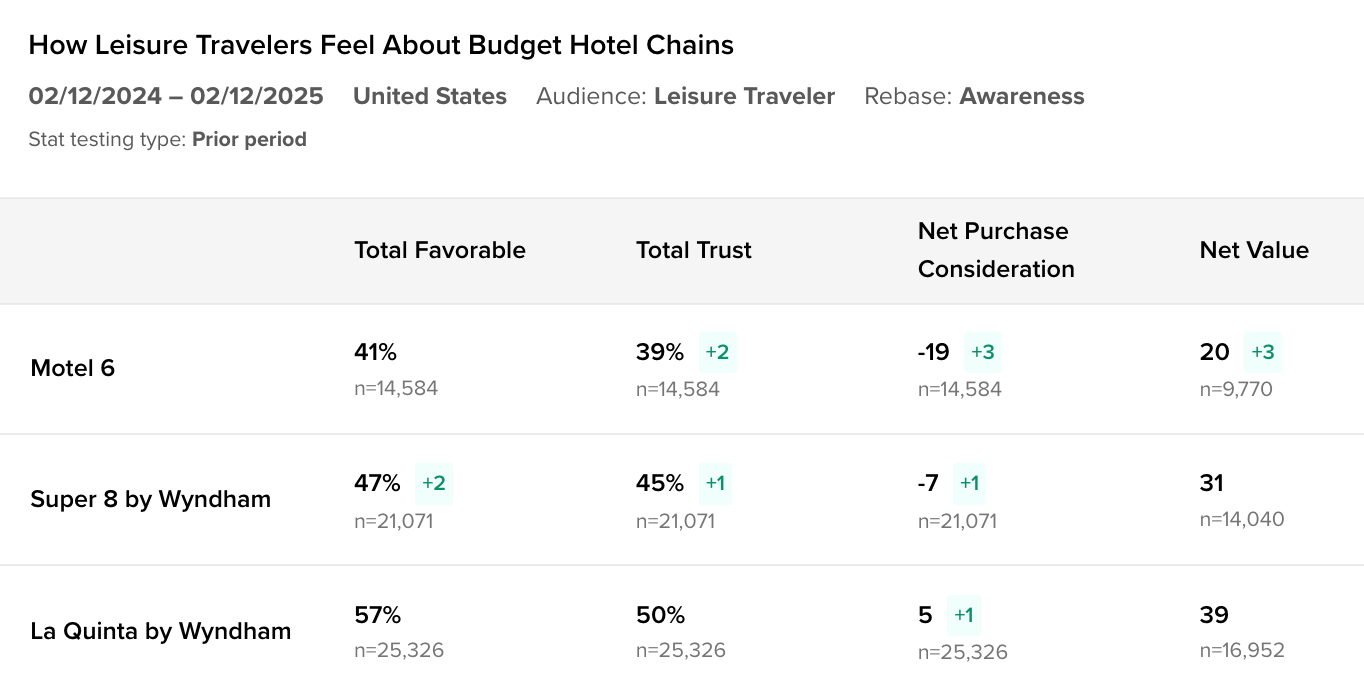
Task: Click La Quinta's 57% Total Favorable value
Action: tap(375, 615)
